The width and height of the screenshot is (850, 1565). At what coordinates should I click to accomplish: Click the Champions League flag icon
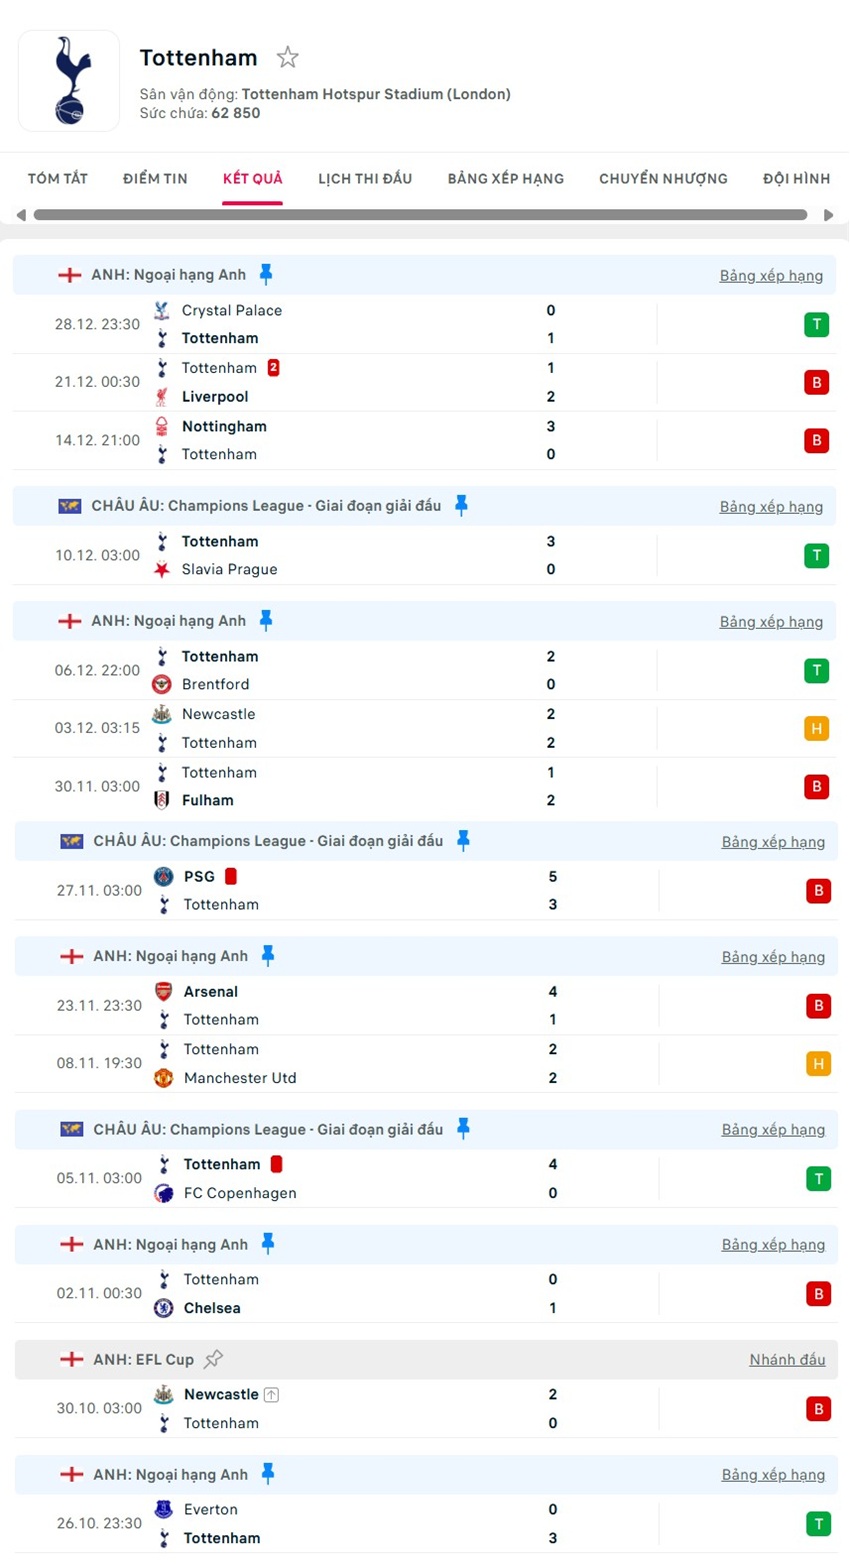[69, 506]
